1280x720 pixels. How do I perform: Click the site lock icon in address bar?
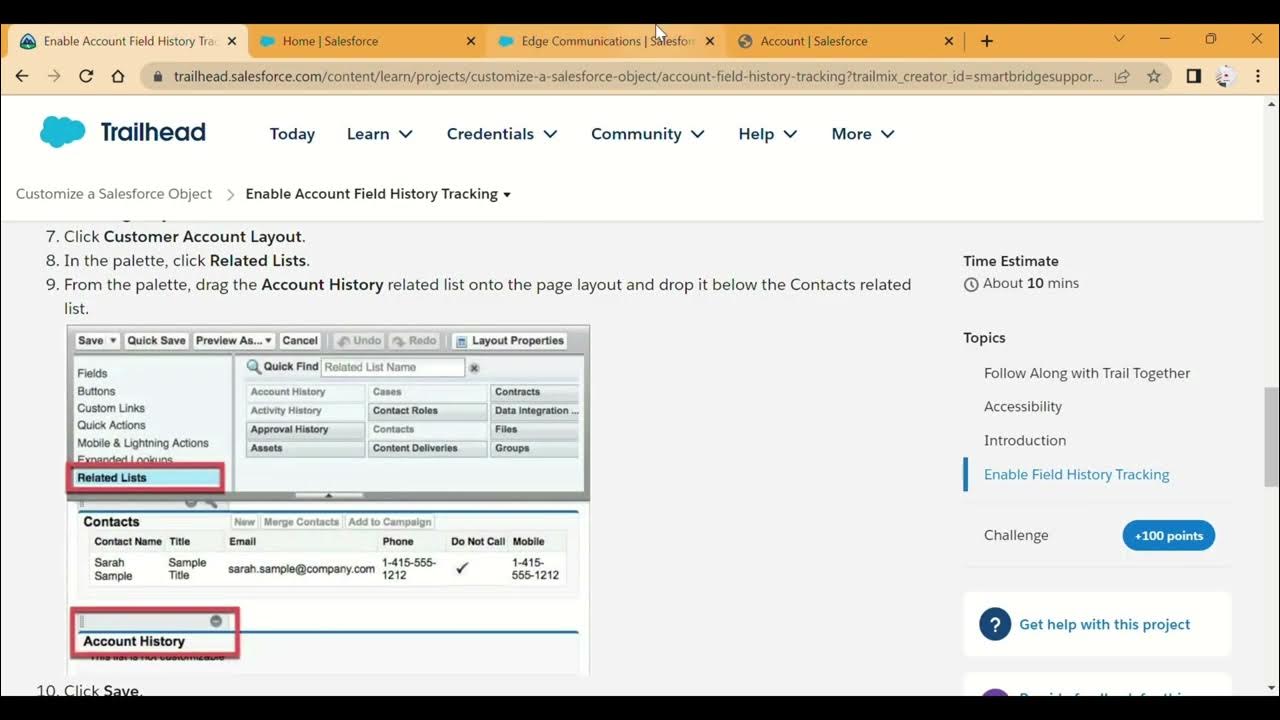tap(158, 76)
